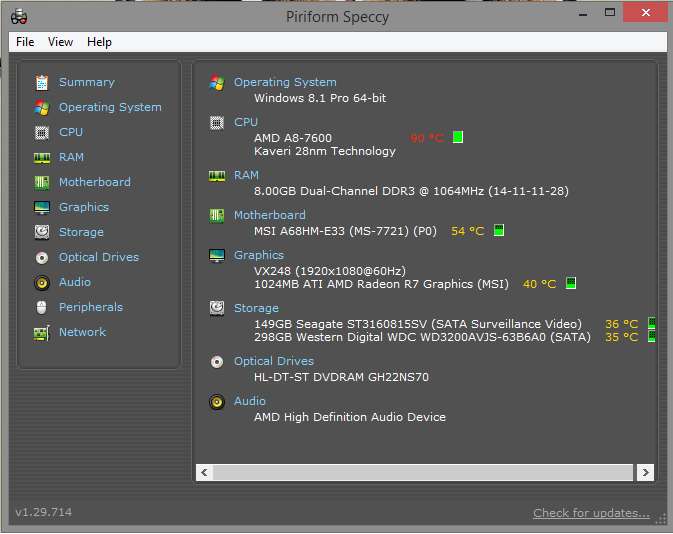Click the 'AMD High Definition Audio Device' text
This screenshot has height=534, width=673.
pyautogui.click(x=350, y=417)
